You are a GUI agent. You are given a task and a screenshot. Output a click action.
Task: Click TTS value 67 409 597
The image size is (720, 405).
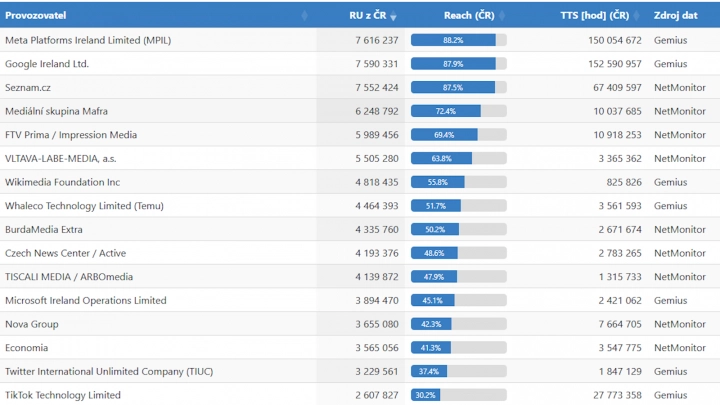tap(617, 87)
